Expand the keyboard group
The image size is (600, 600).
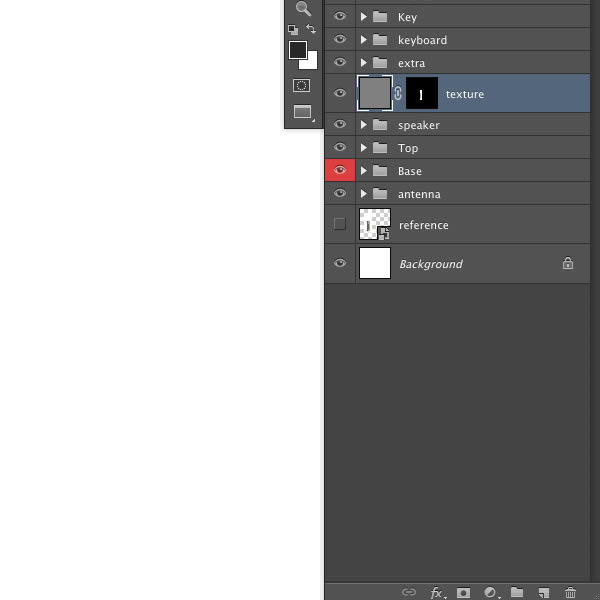click(364, 40)
